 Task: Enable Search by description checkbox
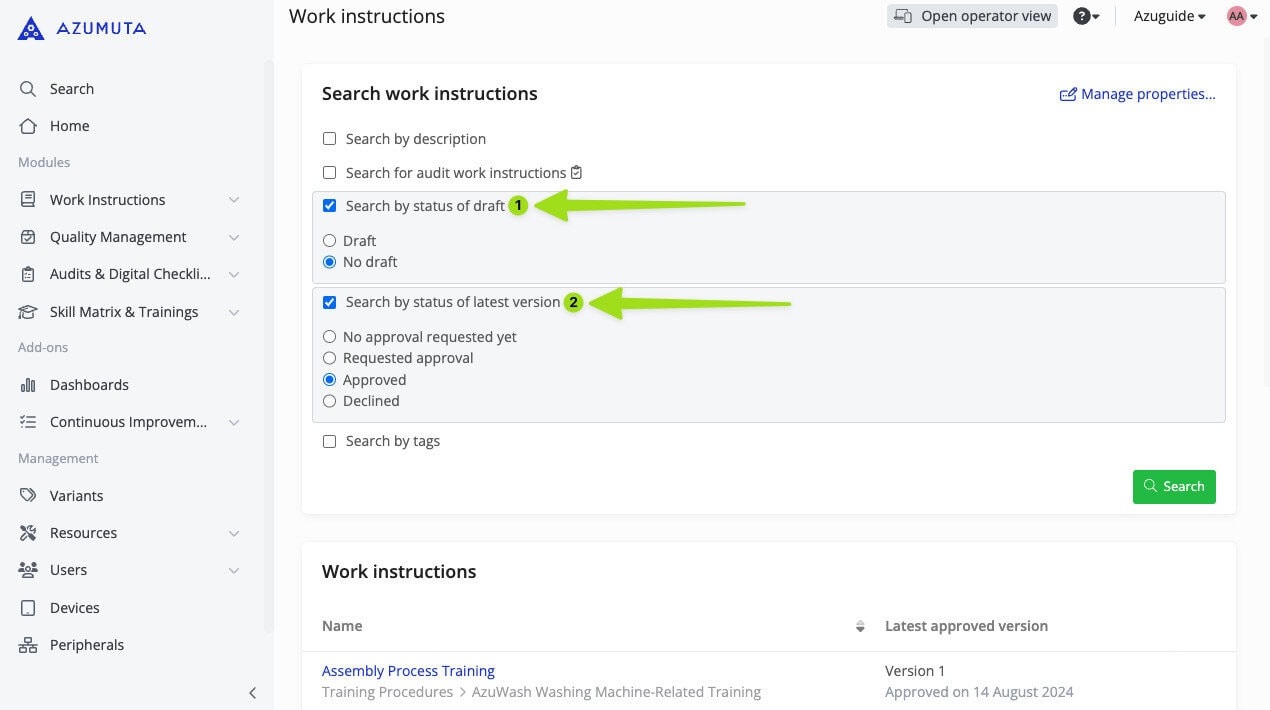(329, 139)
